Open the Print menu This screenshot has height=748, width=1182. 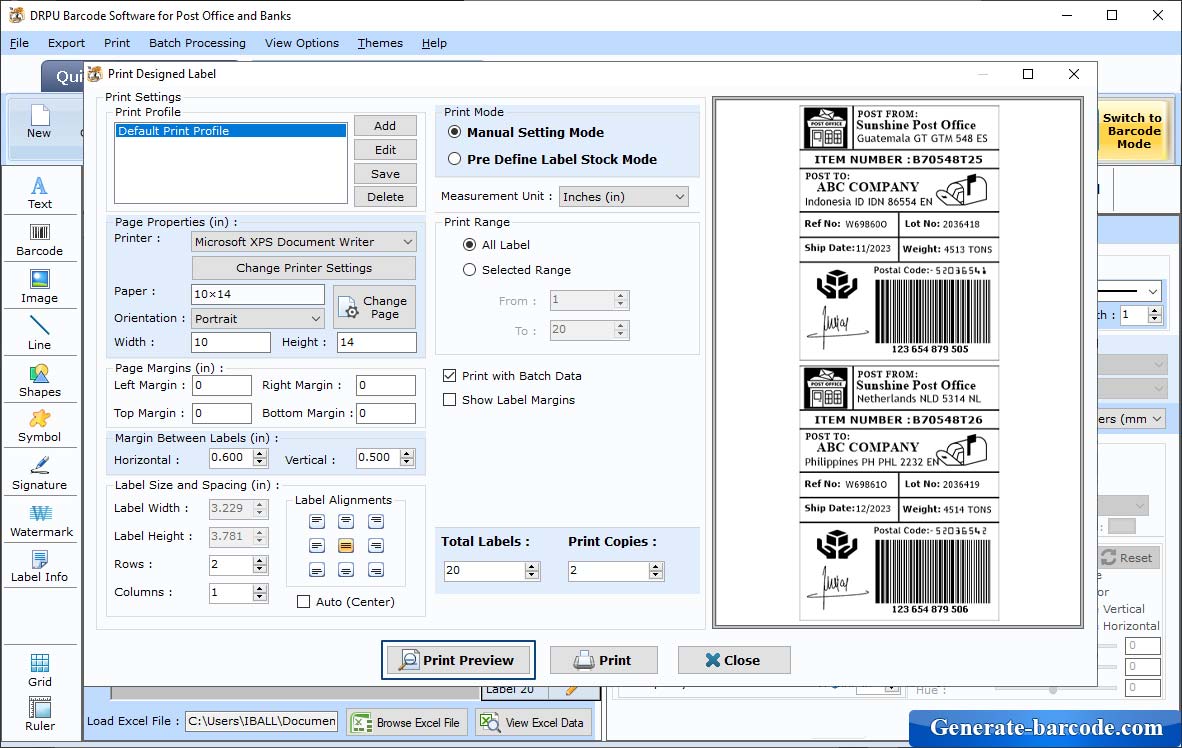(x=117, y=43)
